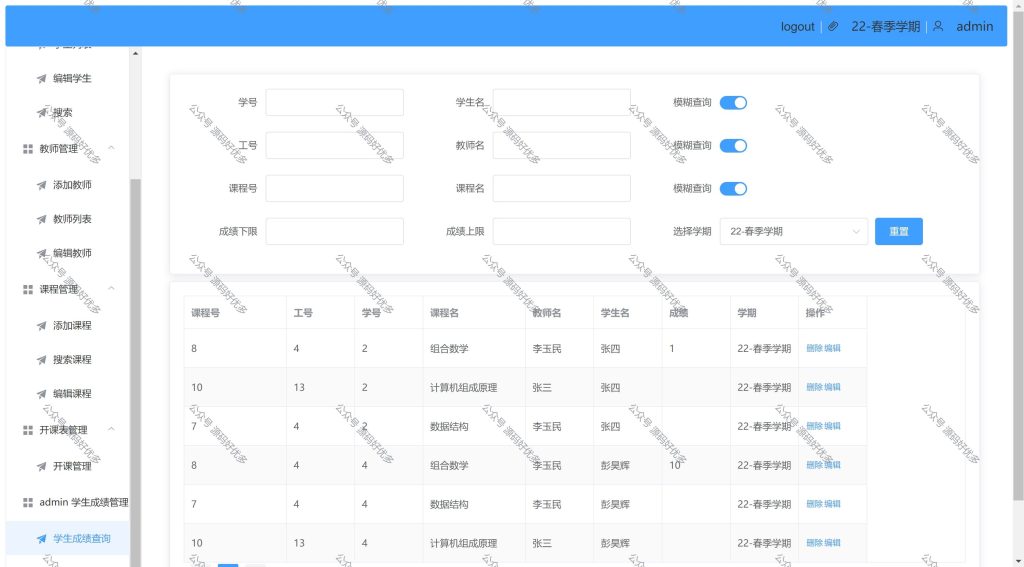Toggle 模糊查询 switch in the 学生名 row
The width and height of the screenshot is (1024, 567).
pyautogui.click(x=733, y=103)
